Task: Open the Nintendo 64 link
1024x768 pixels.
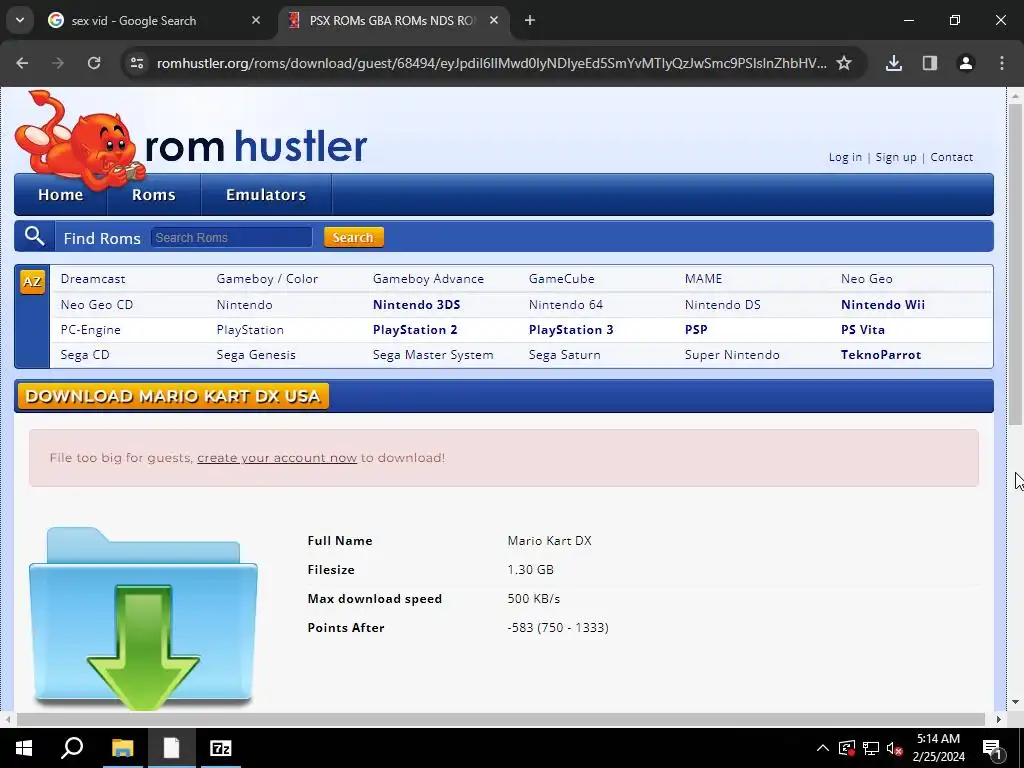Action: 566,304
